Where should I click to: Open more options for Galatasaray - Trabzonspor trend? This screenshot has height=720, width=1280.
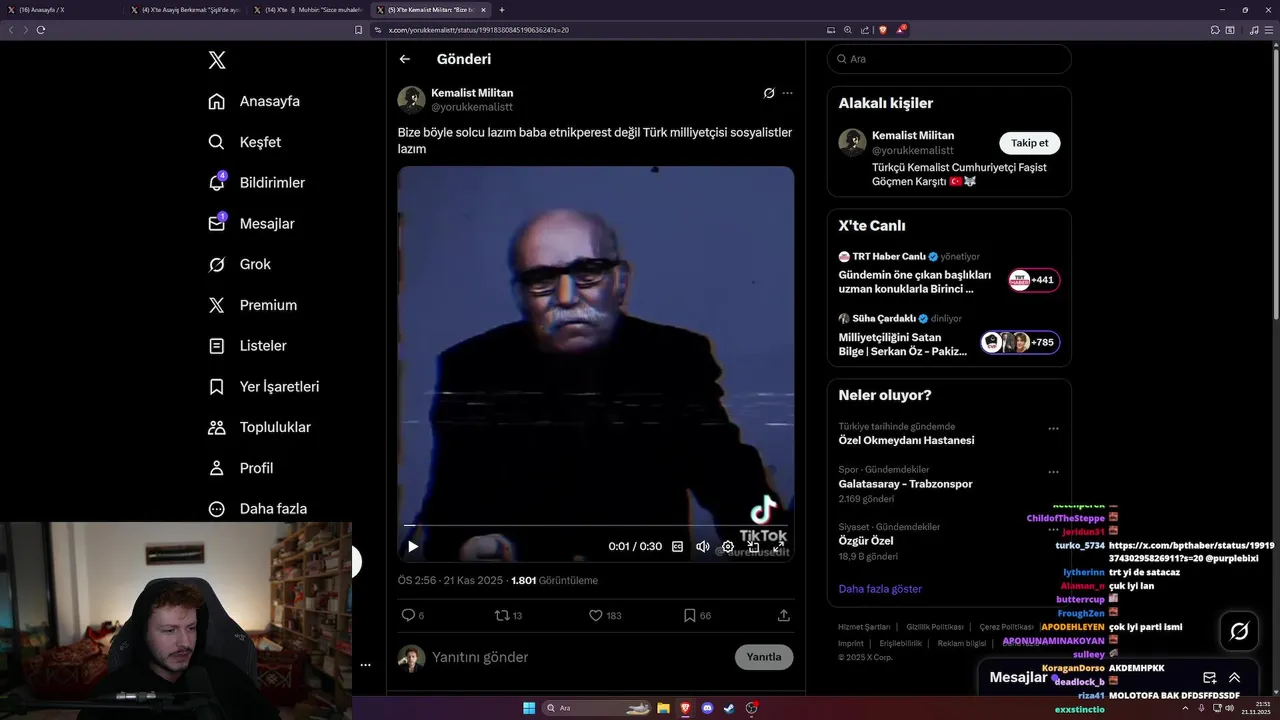point(1053,472)
